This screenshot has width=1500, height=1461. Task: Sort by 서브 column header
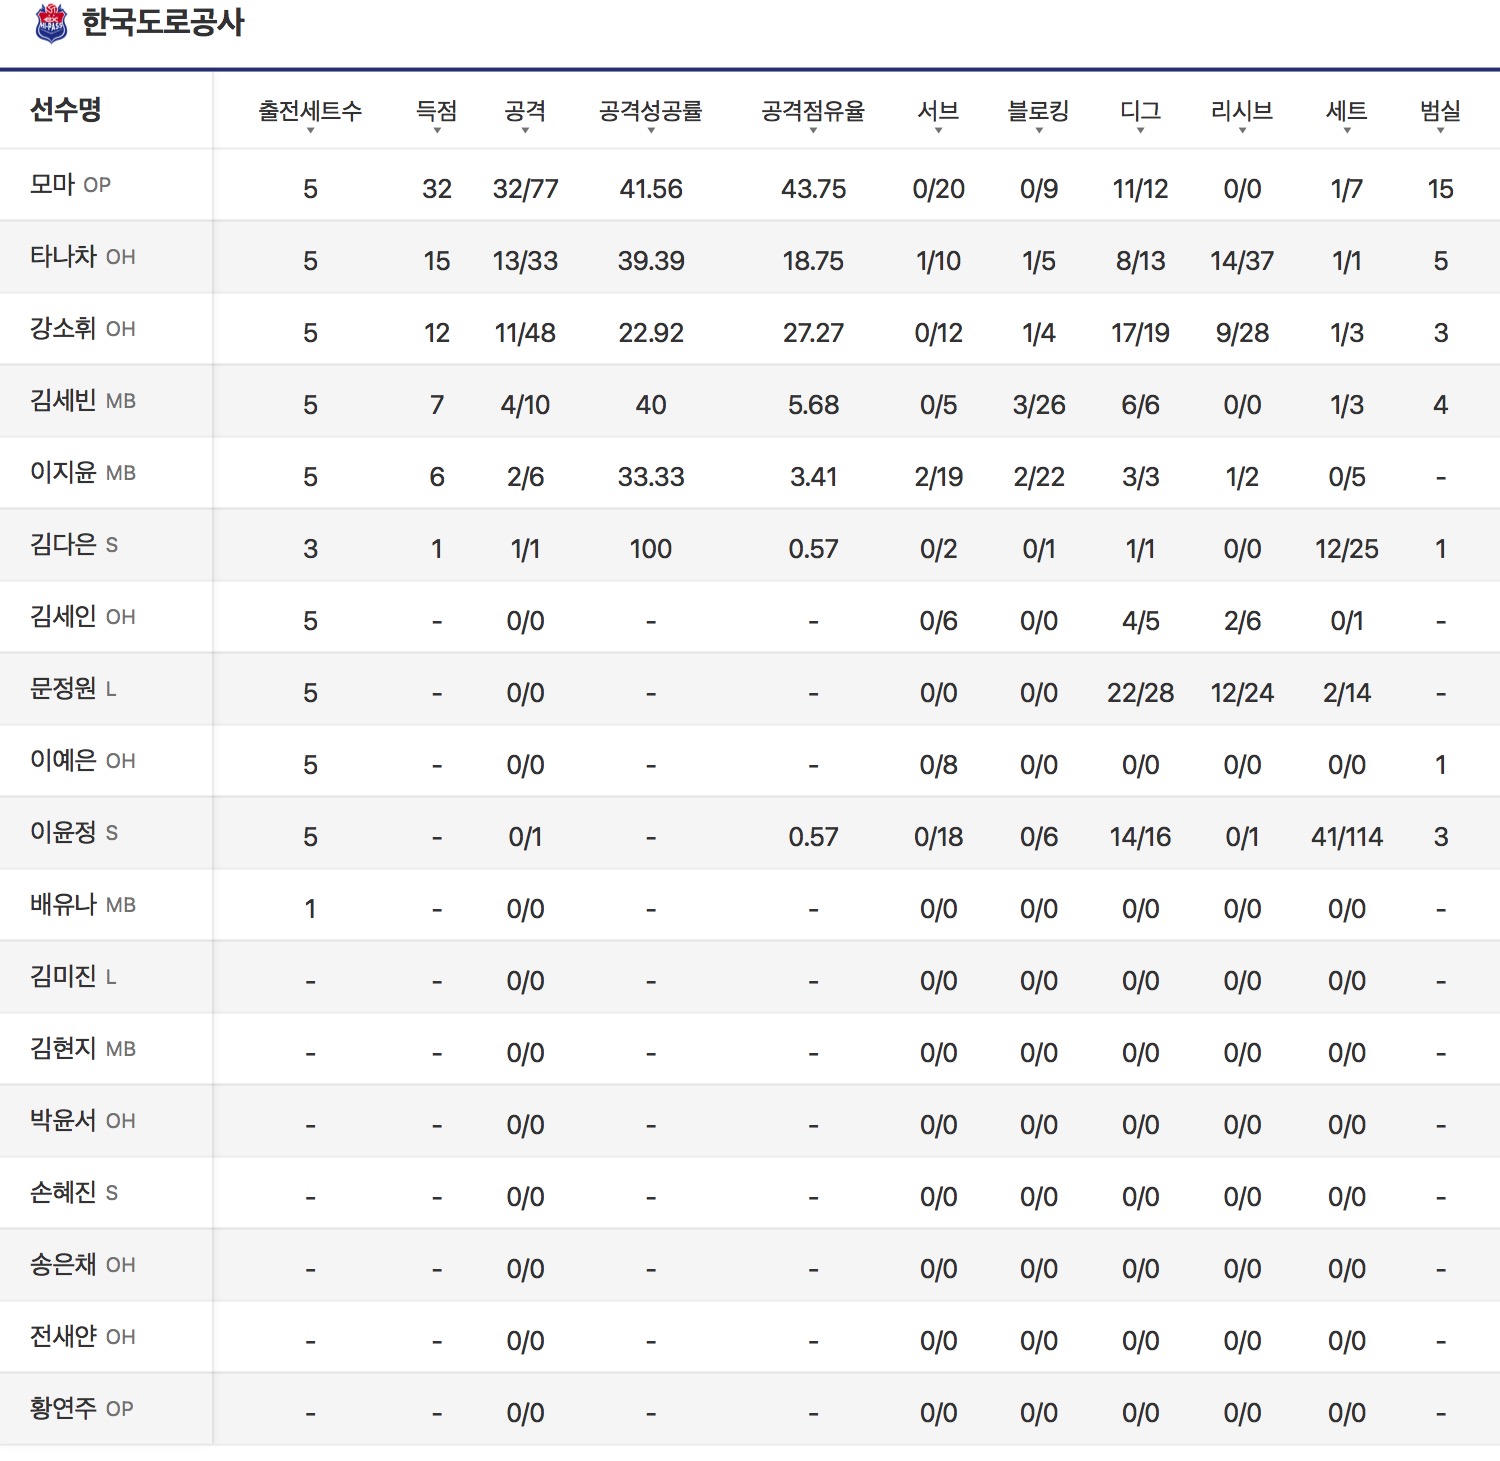pyautogui.click(x=938, y=112)
